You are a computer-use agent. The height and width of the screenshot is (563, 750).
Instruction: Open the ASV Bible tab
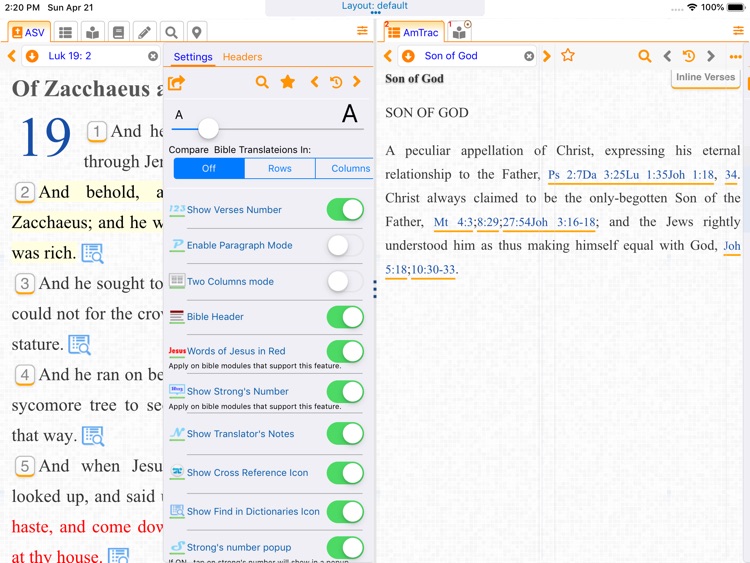[x=28, y=33]
